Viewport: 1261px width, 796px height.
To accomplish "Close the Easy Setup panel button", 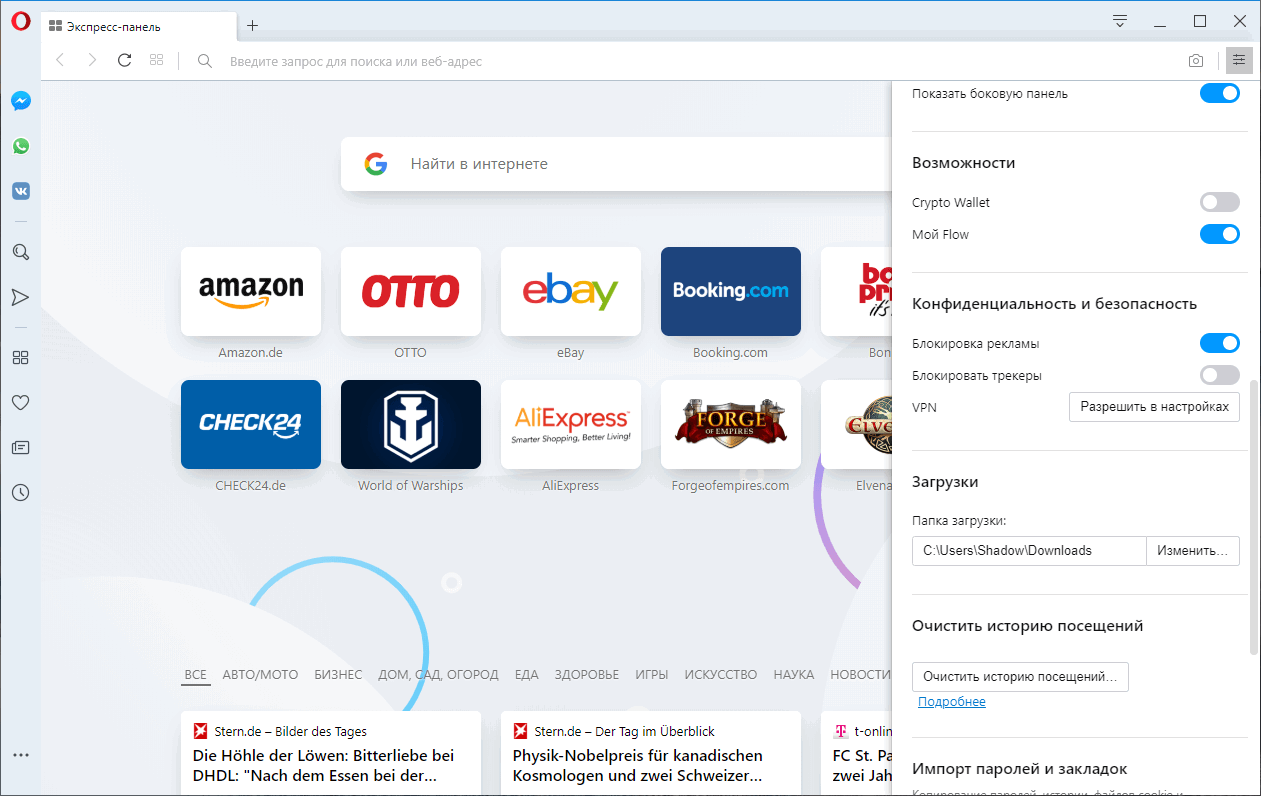I will coord(1239,61).
